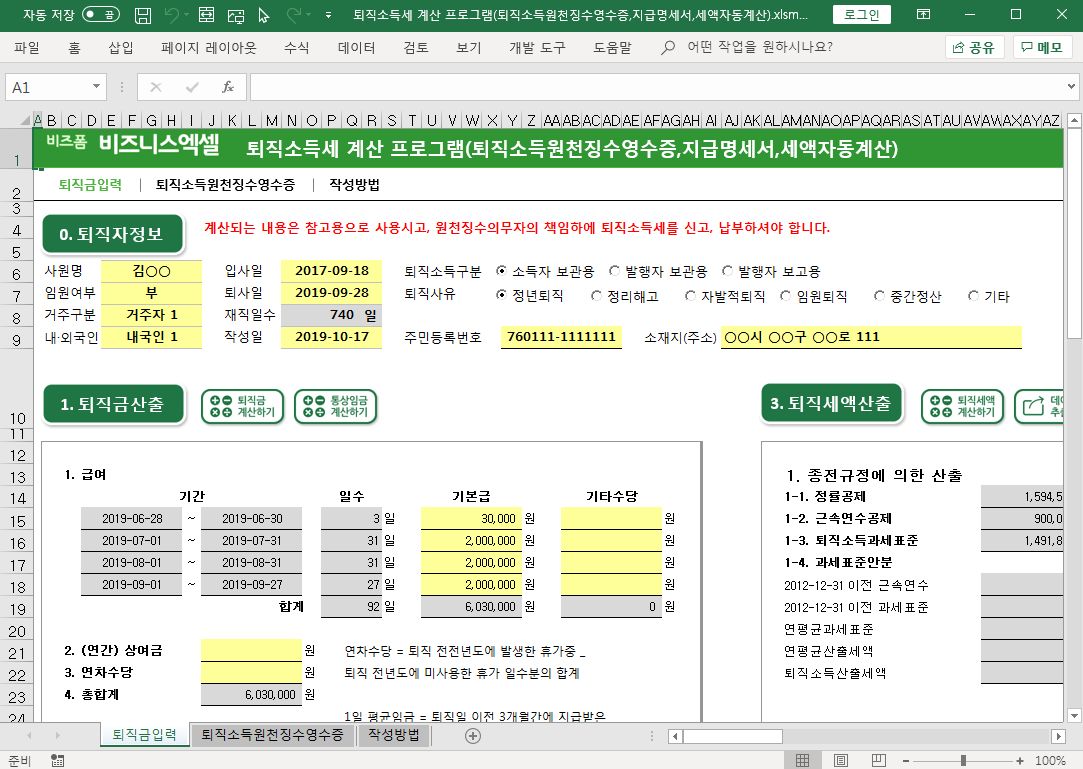
Task: Toggle the 자동 저장 autosave switch
Action: pyautogui.click(x=101, y=15)
